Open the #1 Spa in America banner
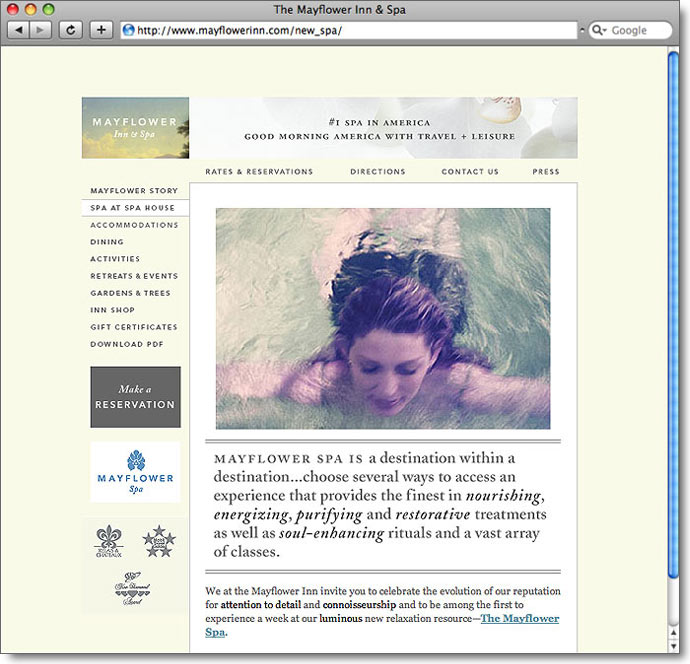690x664 pixels. (383, 128)
